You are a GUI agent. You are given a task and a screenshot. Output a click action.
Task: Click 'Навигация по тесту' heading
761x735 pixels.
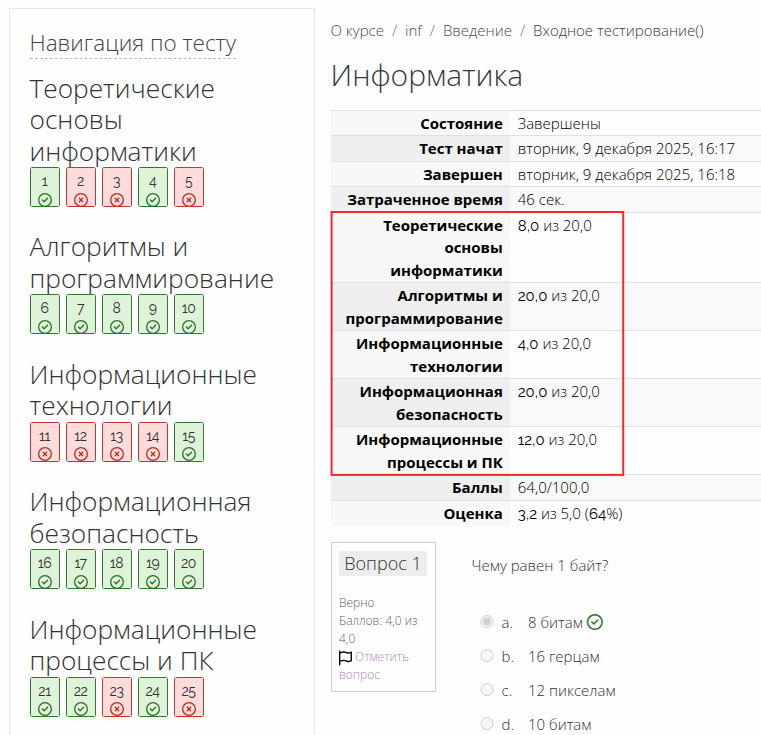(133, 44)
